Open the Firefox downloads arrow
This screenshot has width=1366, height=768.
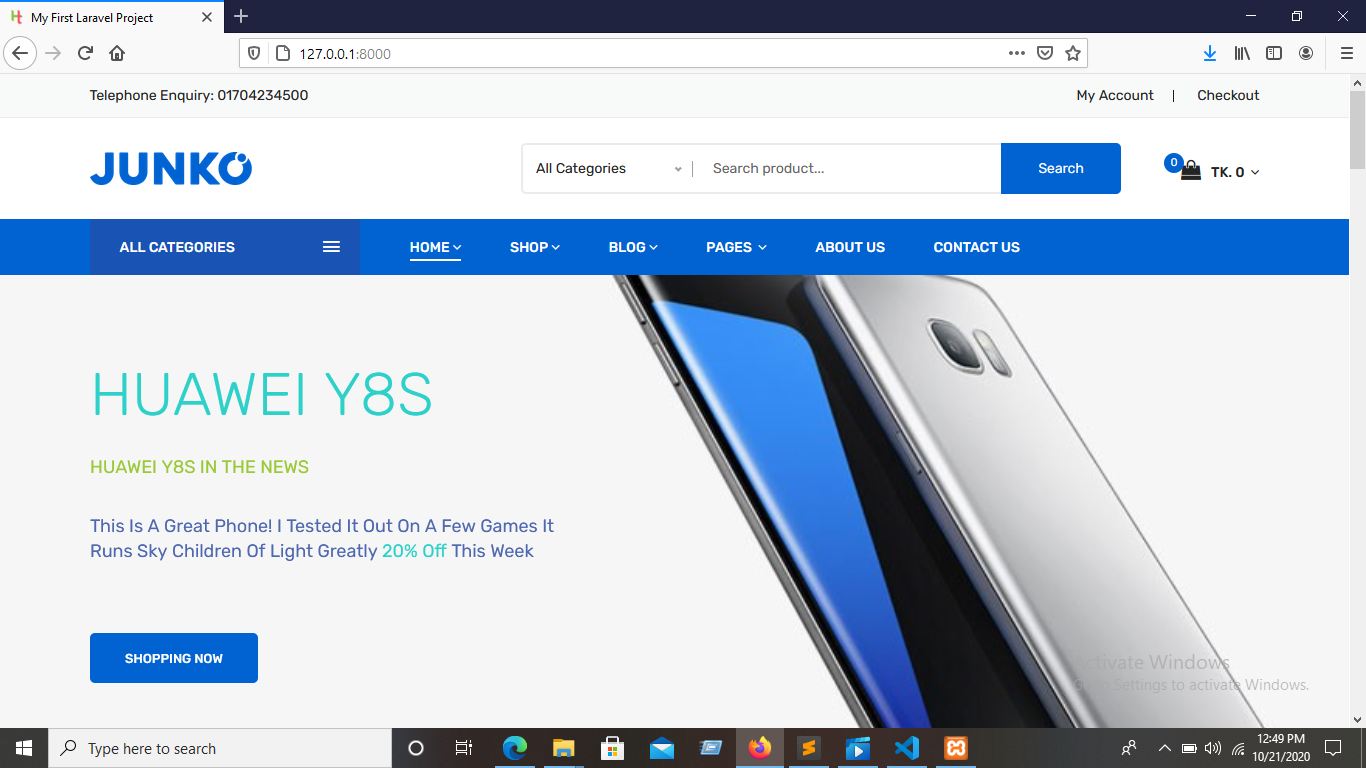(x=1210, y=53)
